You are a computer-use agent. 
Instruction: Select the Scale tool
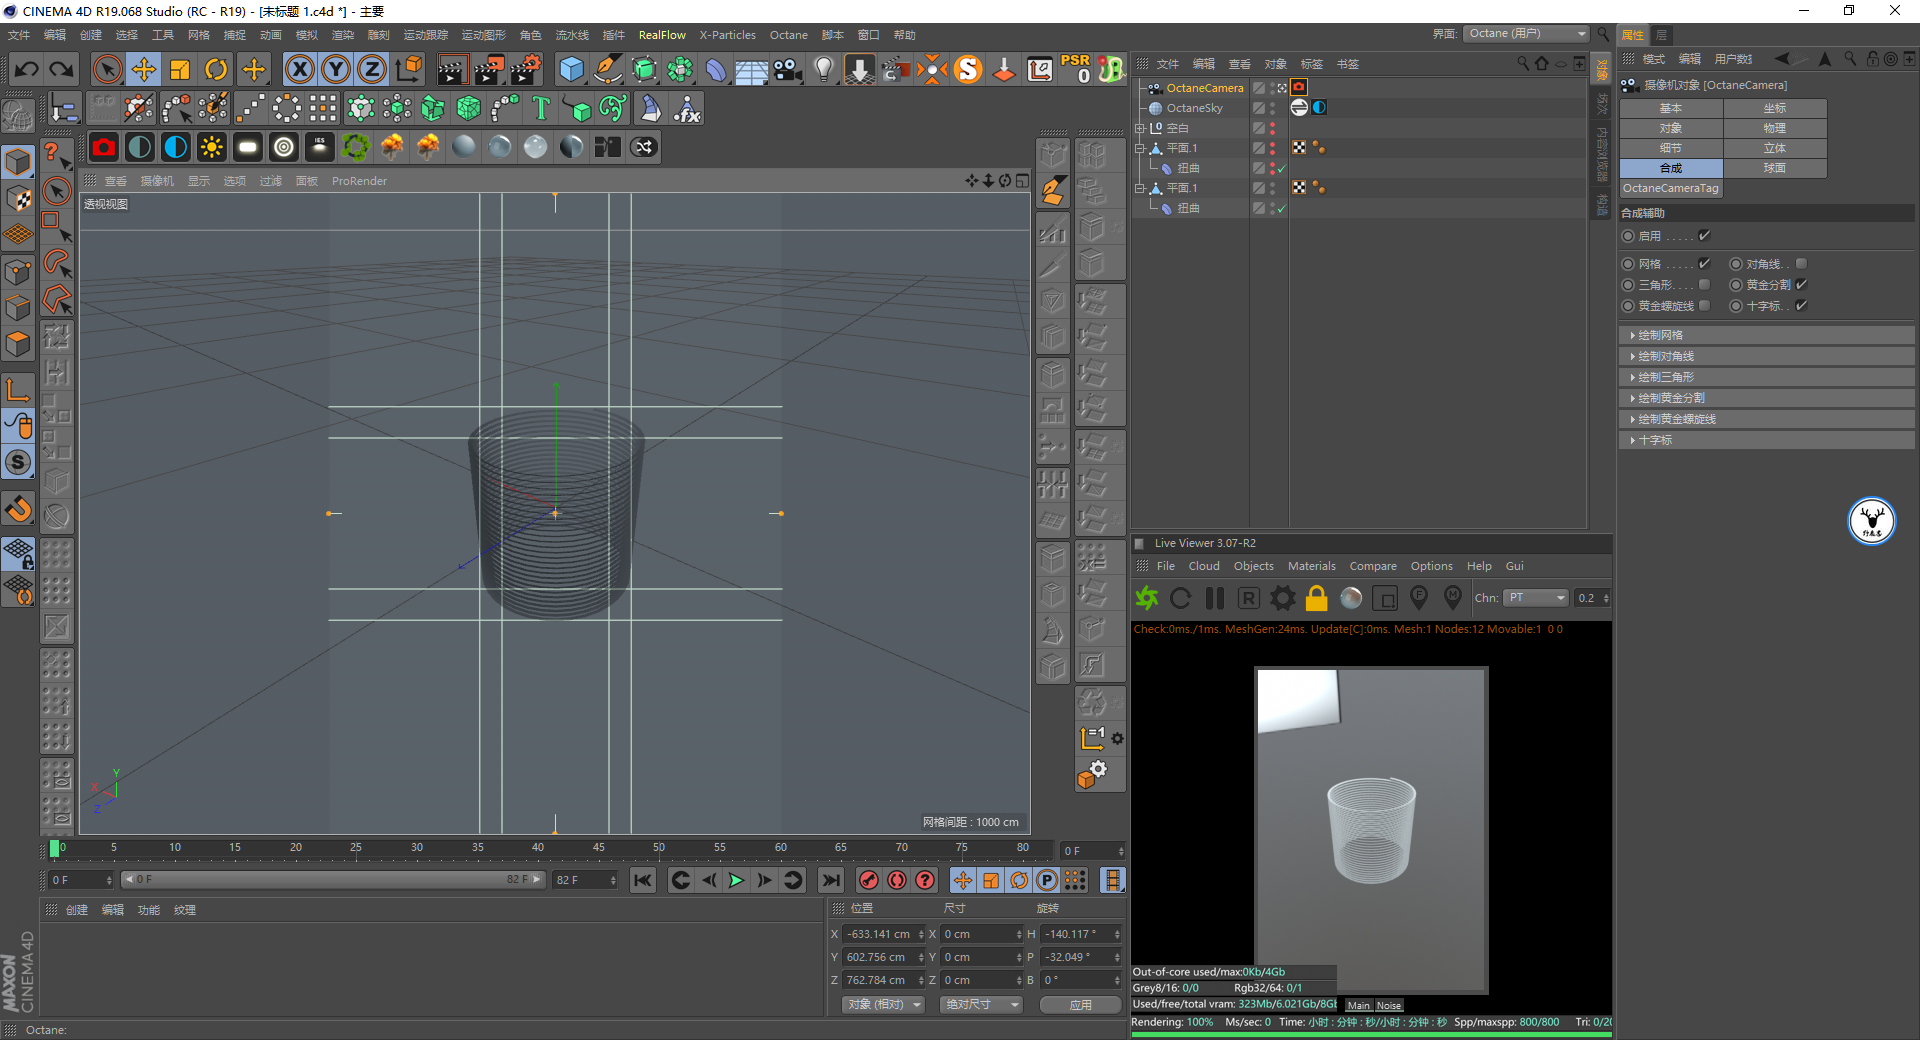point(180,70)
